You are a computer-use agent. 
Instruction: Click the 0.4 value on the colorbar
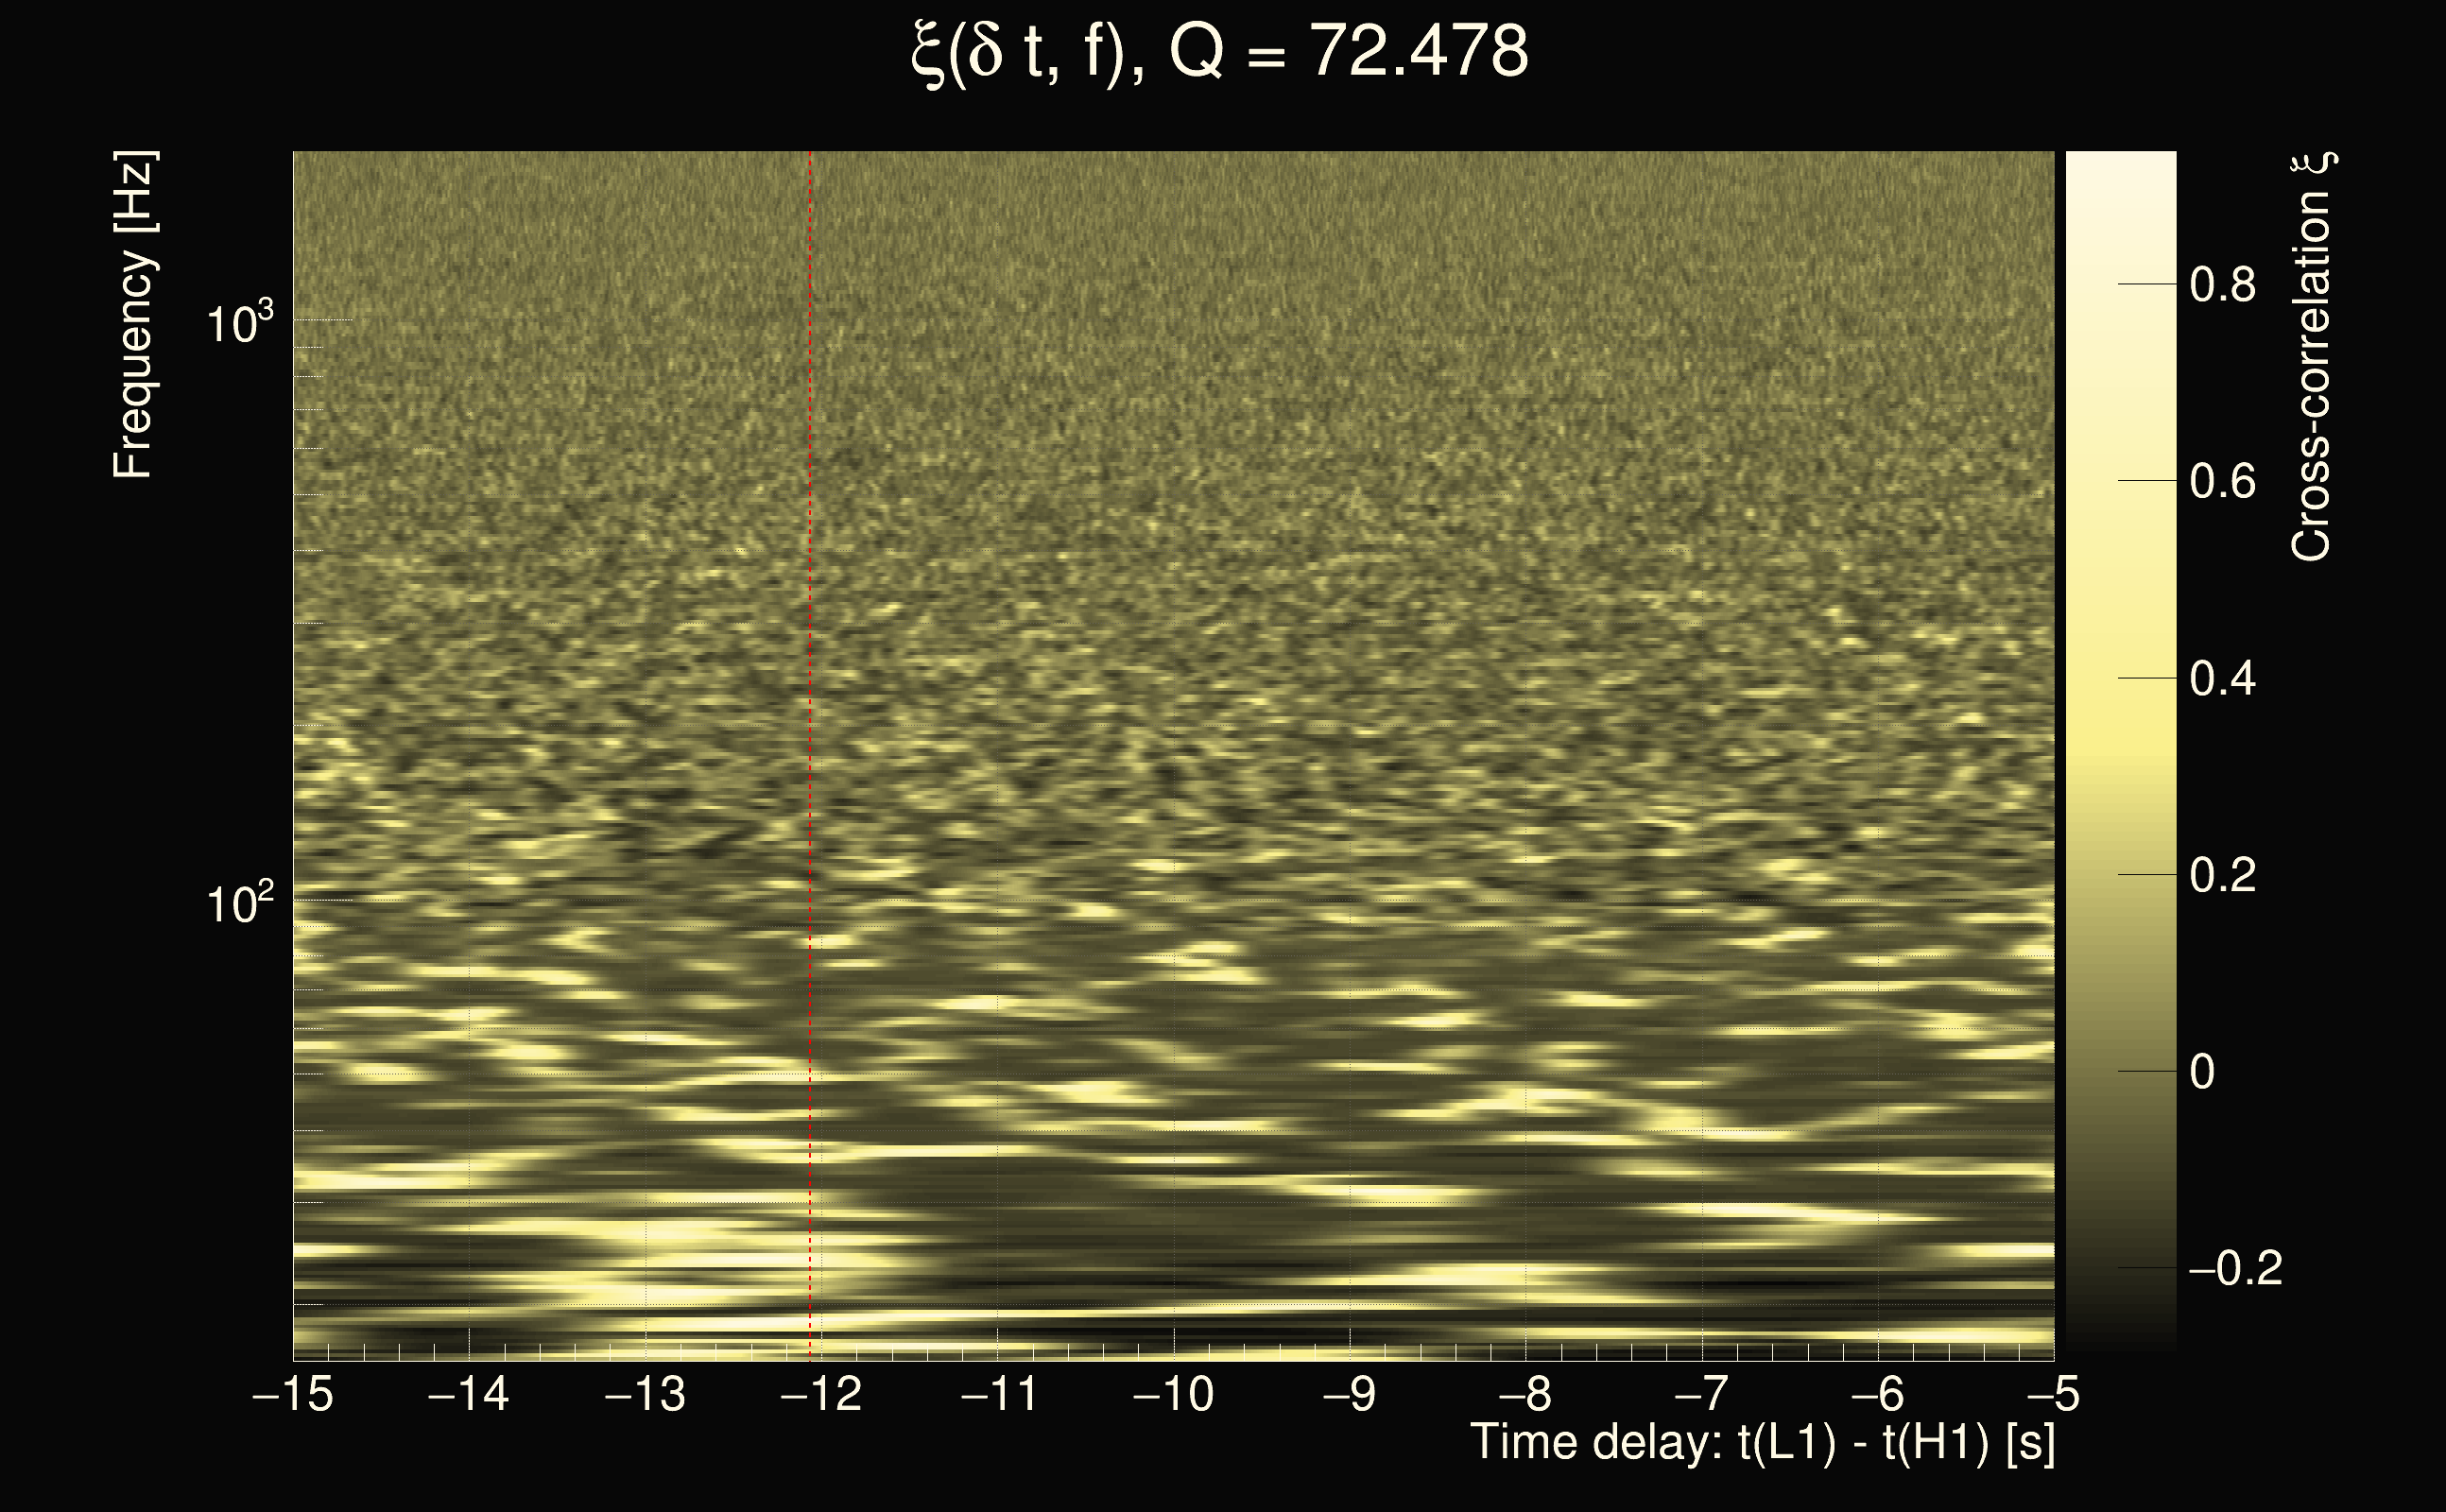pyautogui.click(x=2222, y=679)
